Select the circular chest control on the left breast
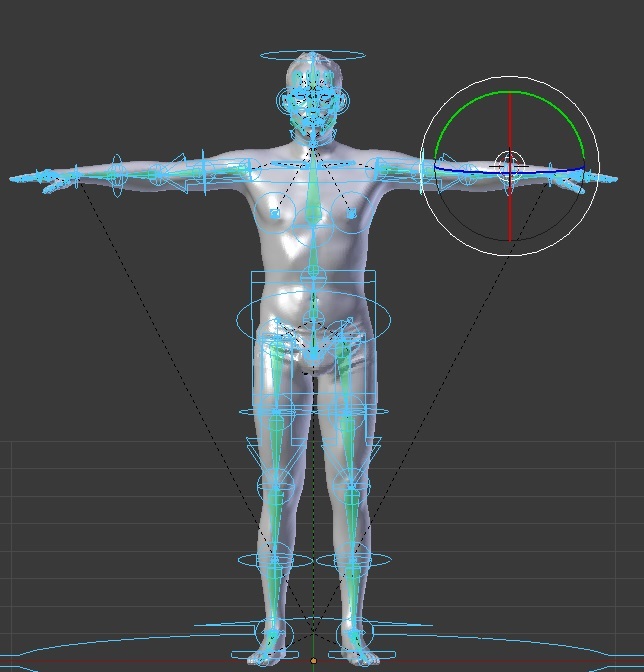 point(275,213)
